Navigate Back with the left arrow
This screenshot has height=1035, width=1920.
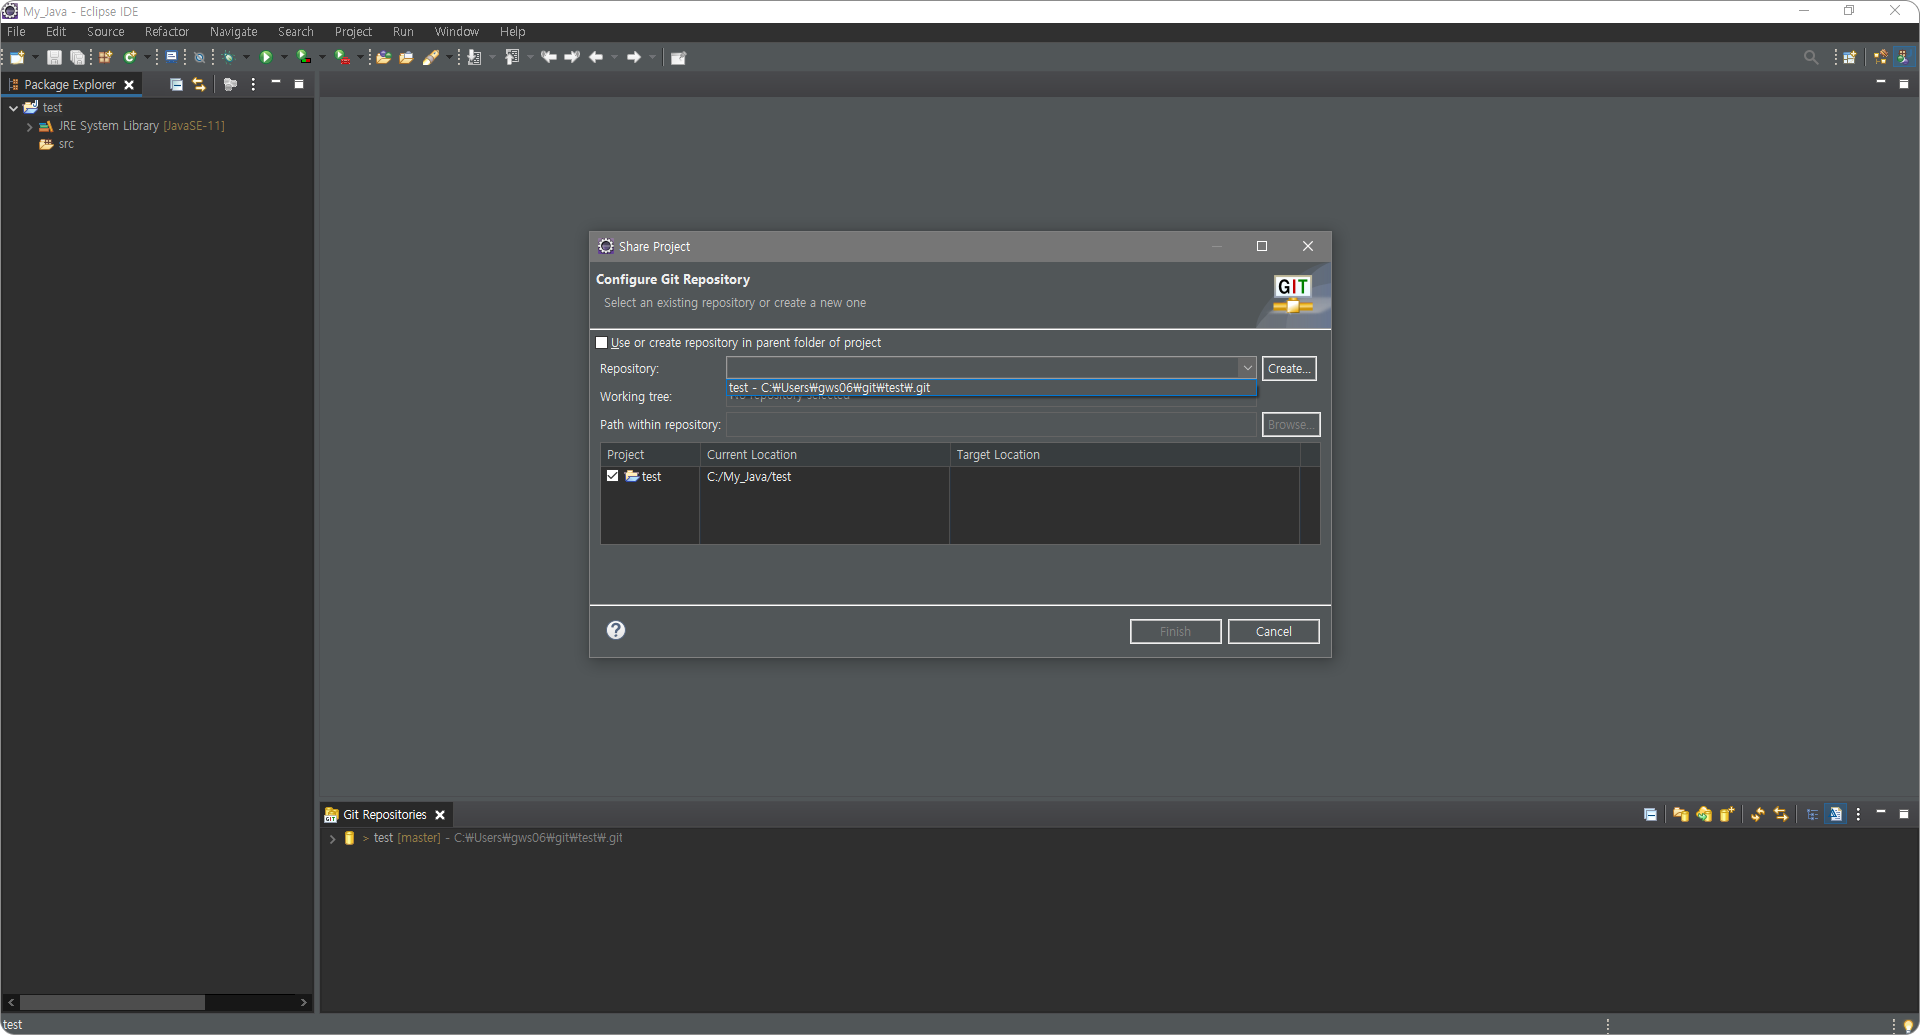point(596,58)
